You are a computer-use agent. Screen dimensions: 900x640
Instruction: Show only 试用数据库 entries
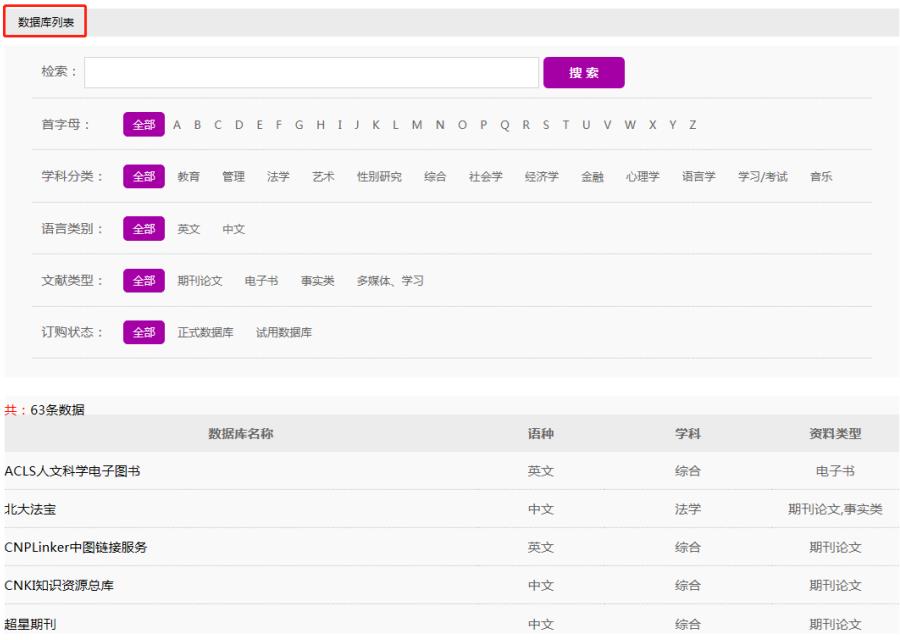tap(283, 333)
